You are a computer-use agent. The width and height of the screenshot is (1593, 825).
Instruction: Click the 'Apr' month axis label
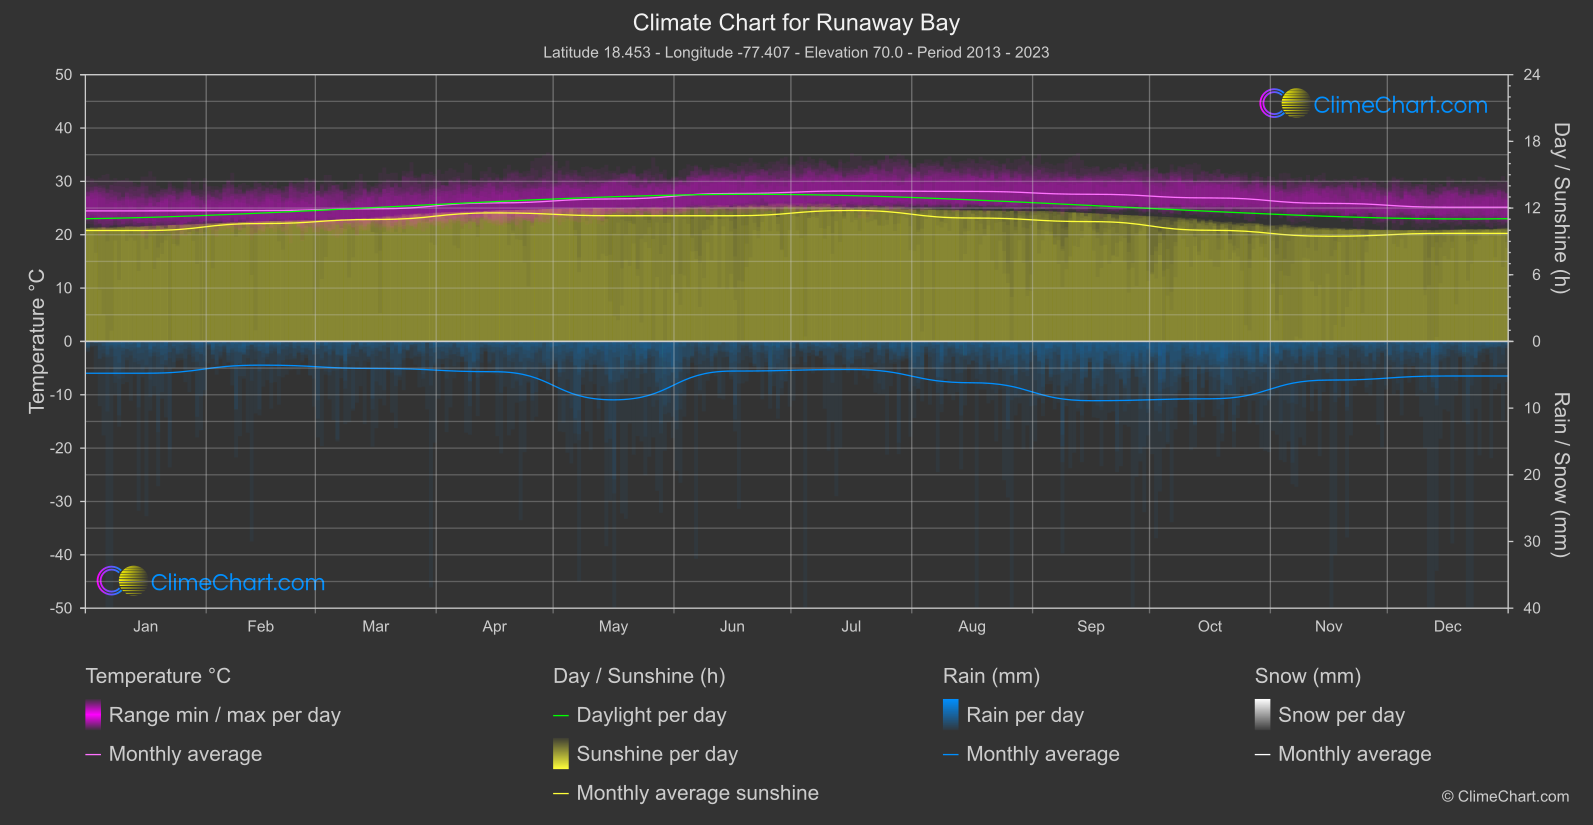(494, 626)
